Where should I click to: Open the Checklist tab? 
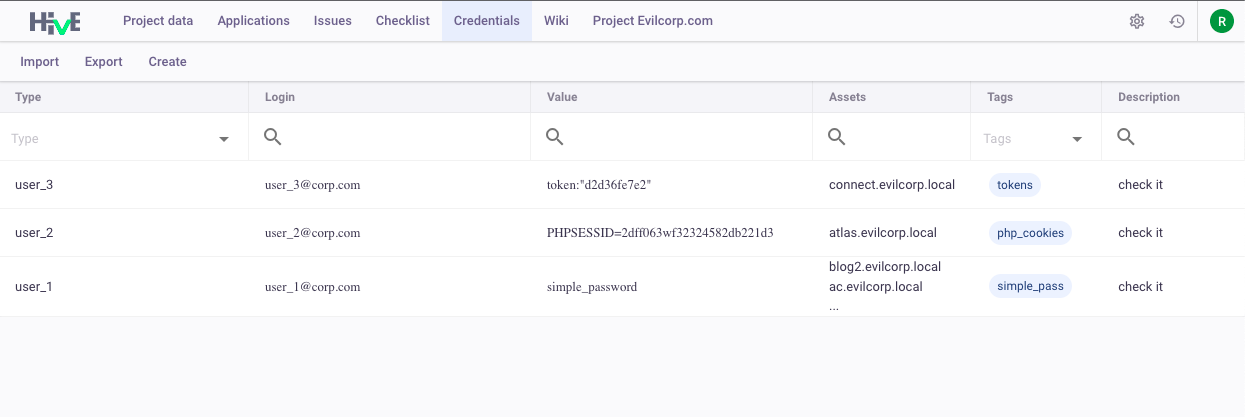(403, 21)
